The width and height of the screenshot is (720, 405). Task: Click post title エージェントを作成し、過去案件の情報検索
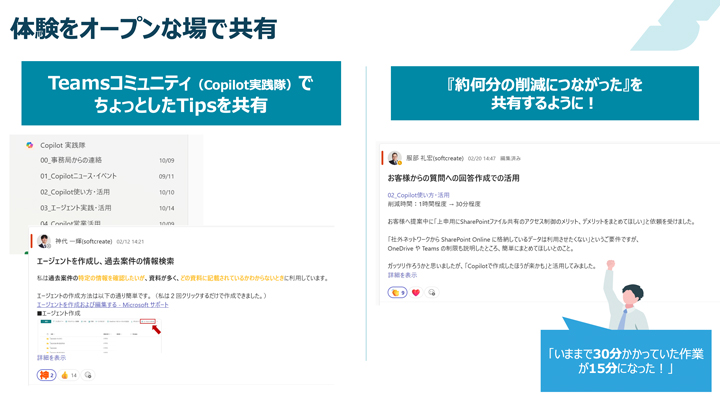click(106, 261)
